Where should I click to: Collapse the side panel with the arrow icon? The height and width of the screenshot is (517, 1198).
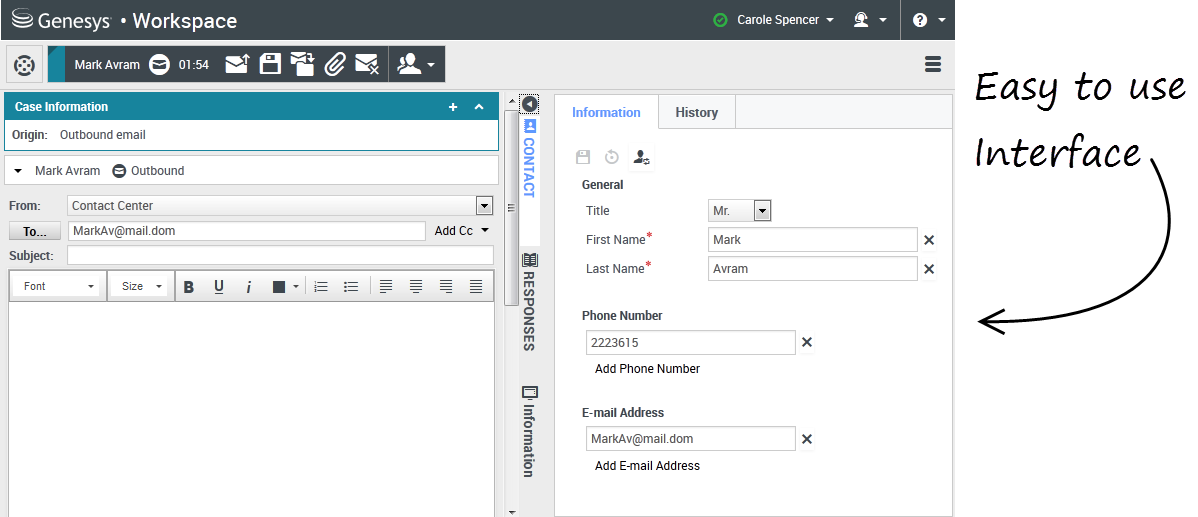point(530,104)
